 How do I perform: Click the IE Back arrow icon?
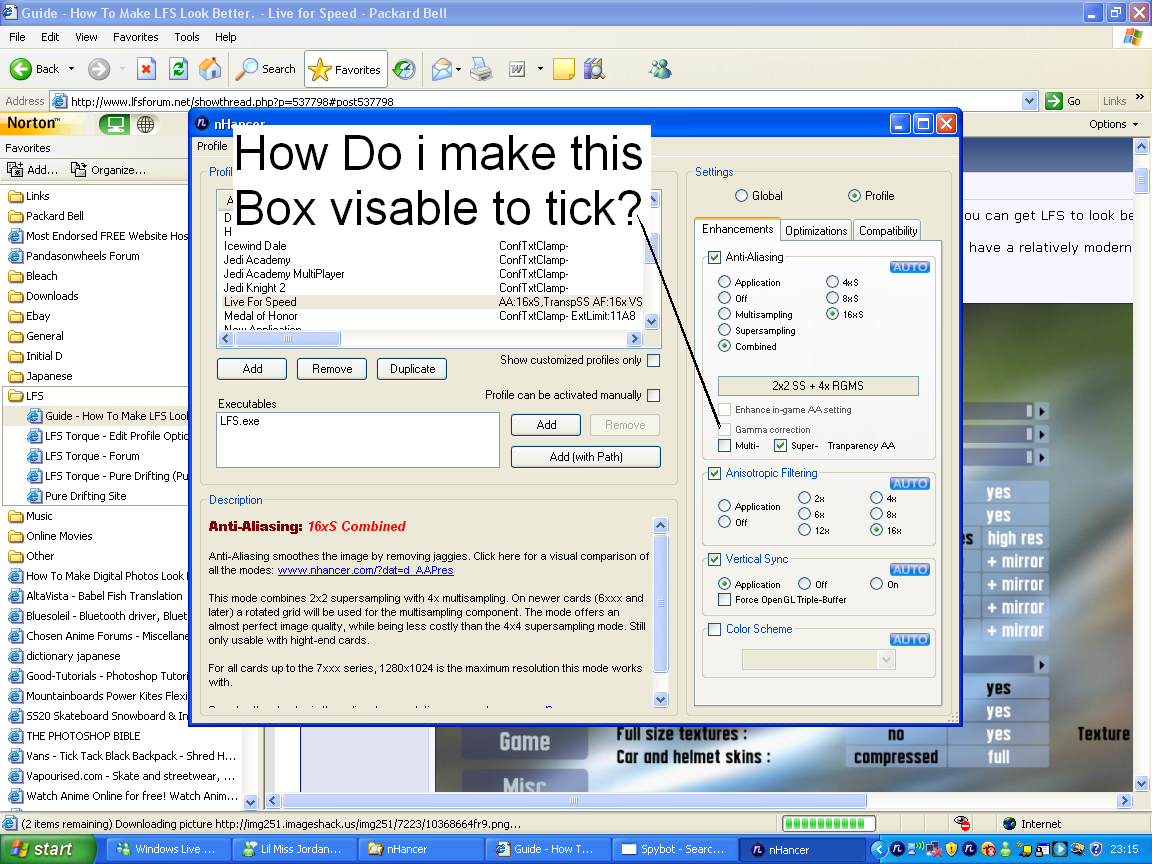(x=21, y=69)
